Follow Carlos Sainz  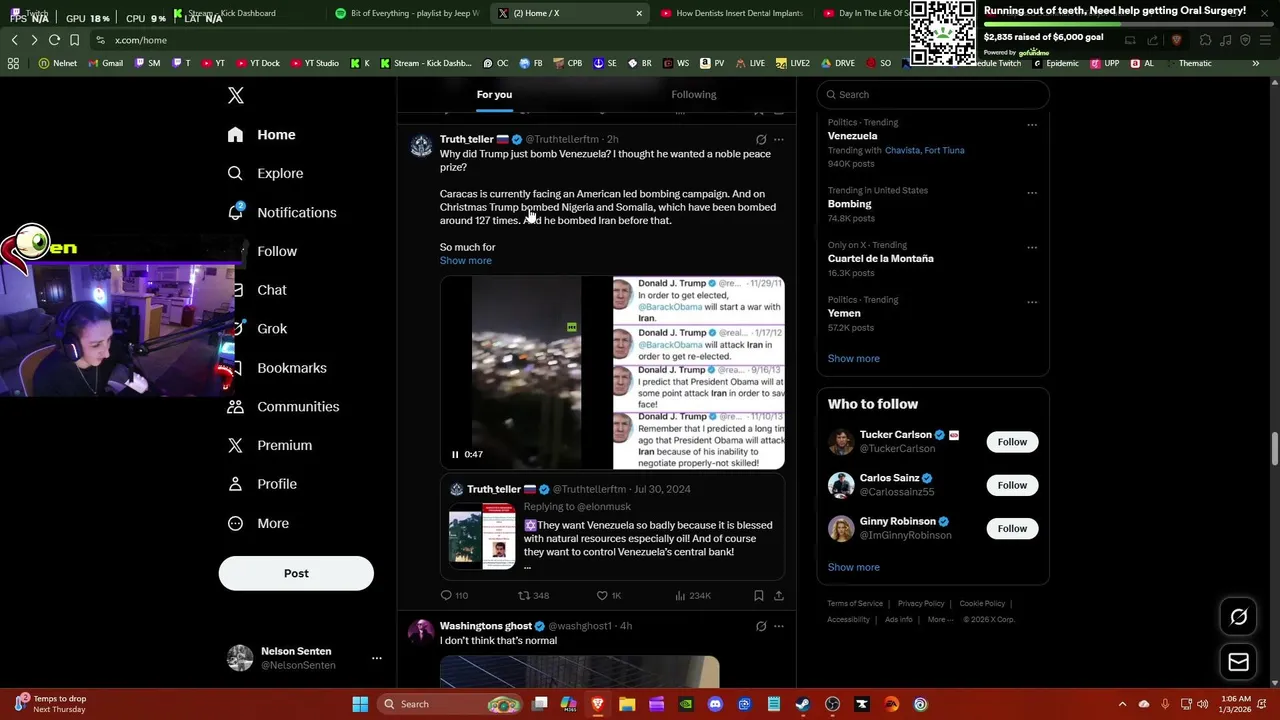[x=1012, y=485]
